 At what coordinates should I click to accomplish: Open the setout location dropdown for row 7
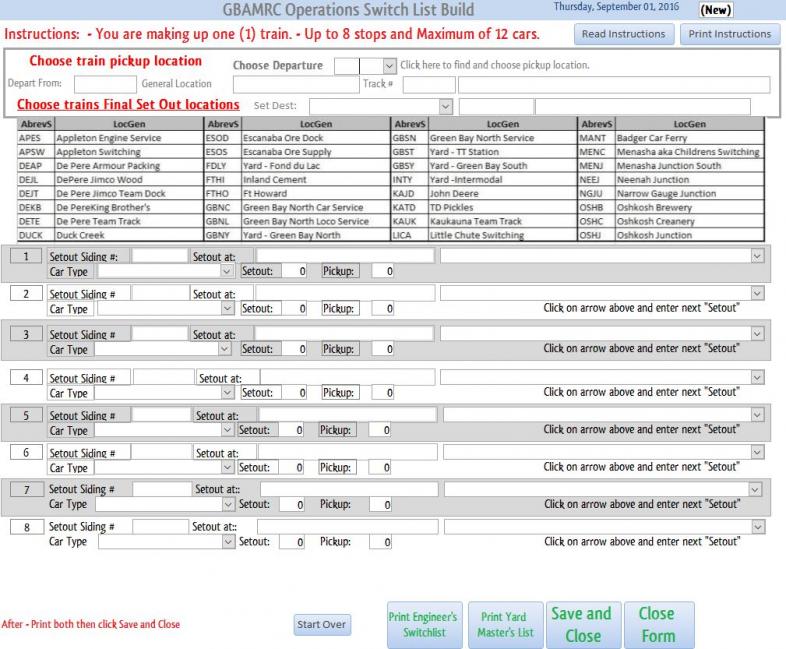tap(755, 489)
